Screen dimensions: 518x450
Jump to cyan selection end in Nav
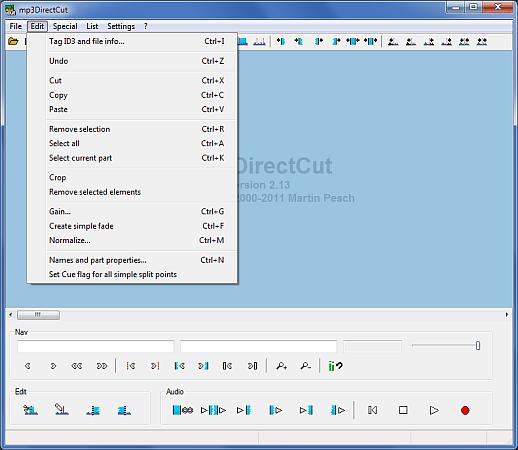(x=203, y=366)
